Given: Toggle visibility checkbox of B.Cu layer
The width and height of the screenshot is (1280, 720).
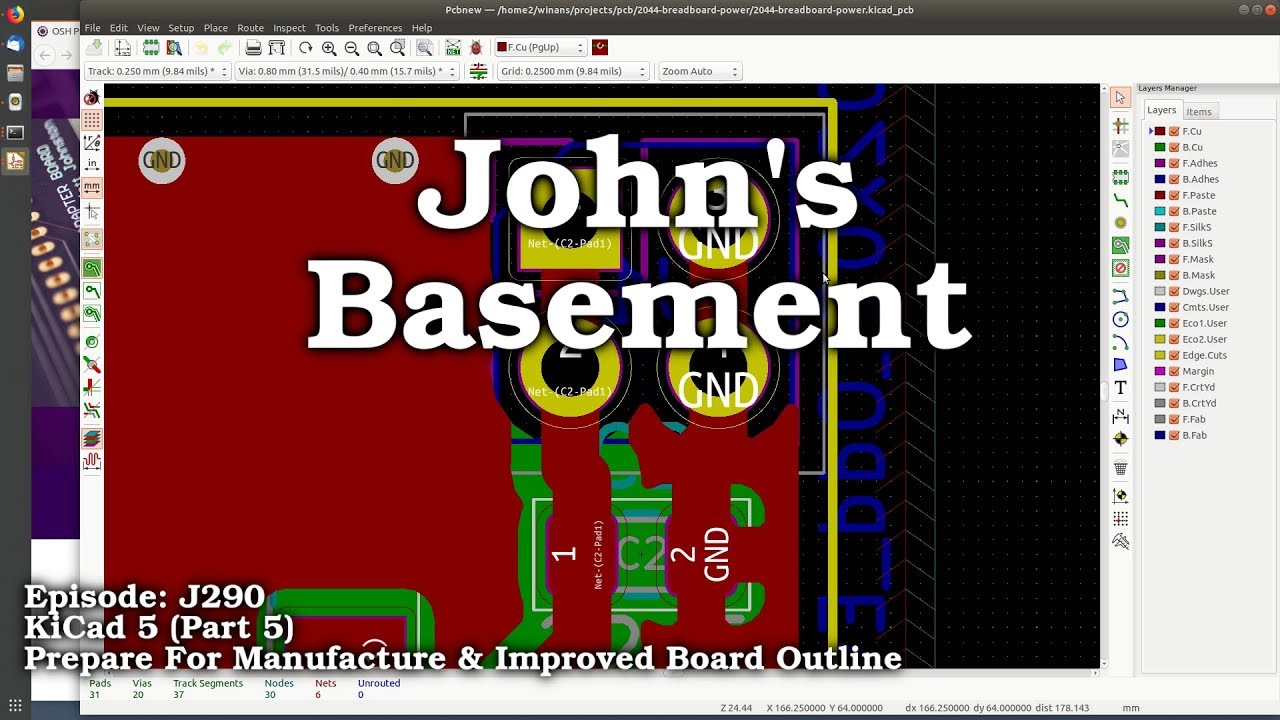Looking at the screenshot, I should coord(1174,147).
